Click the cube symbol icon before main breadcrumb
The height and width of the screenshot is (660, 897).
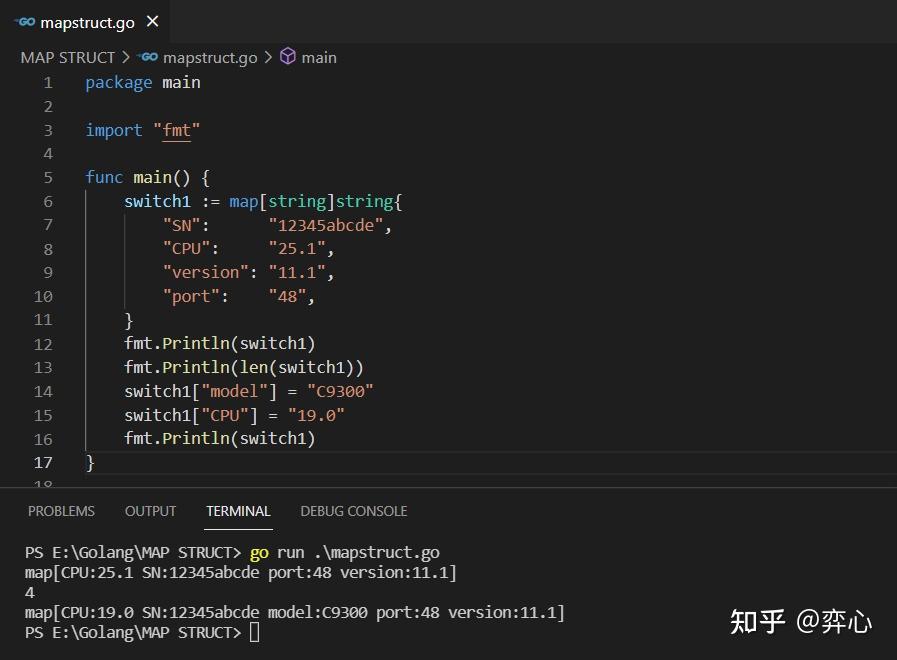289,57
